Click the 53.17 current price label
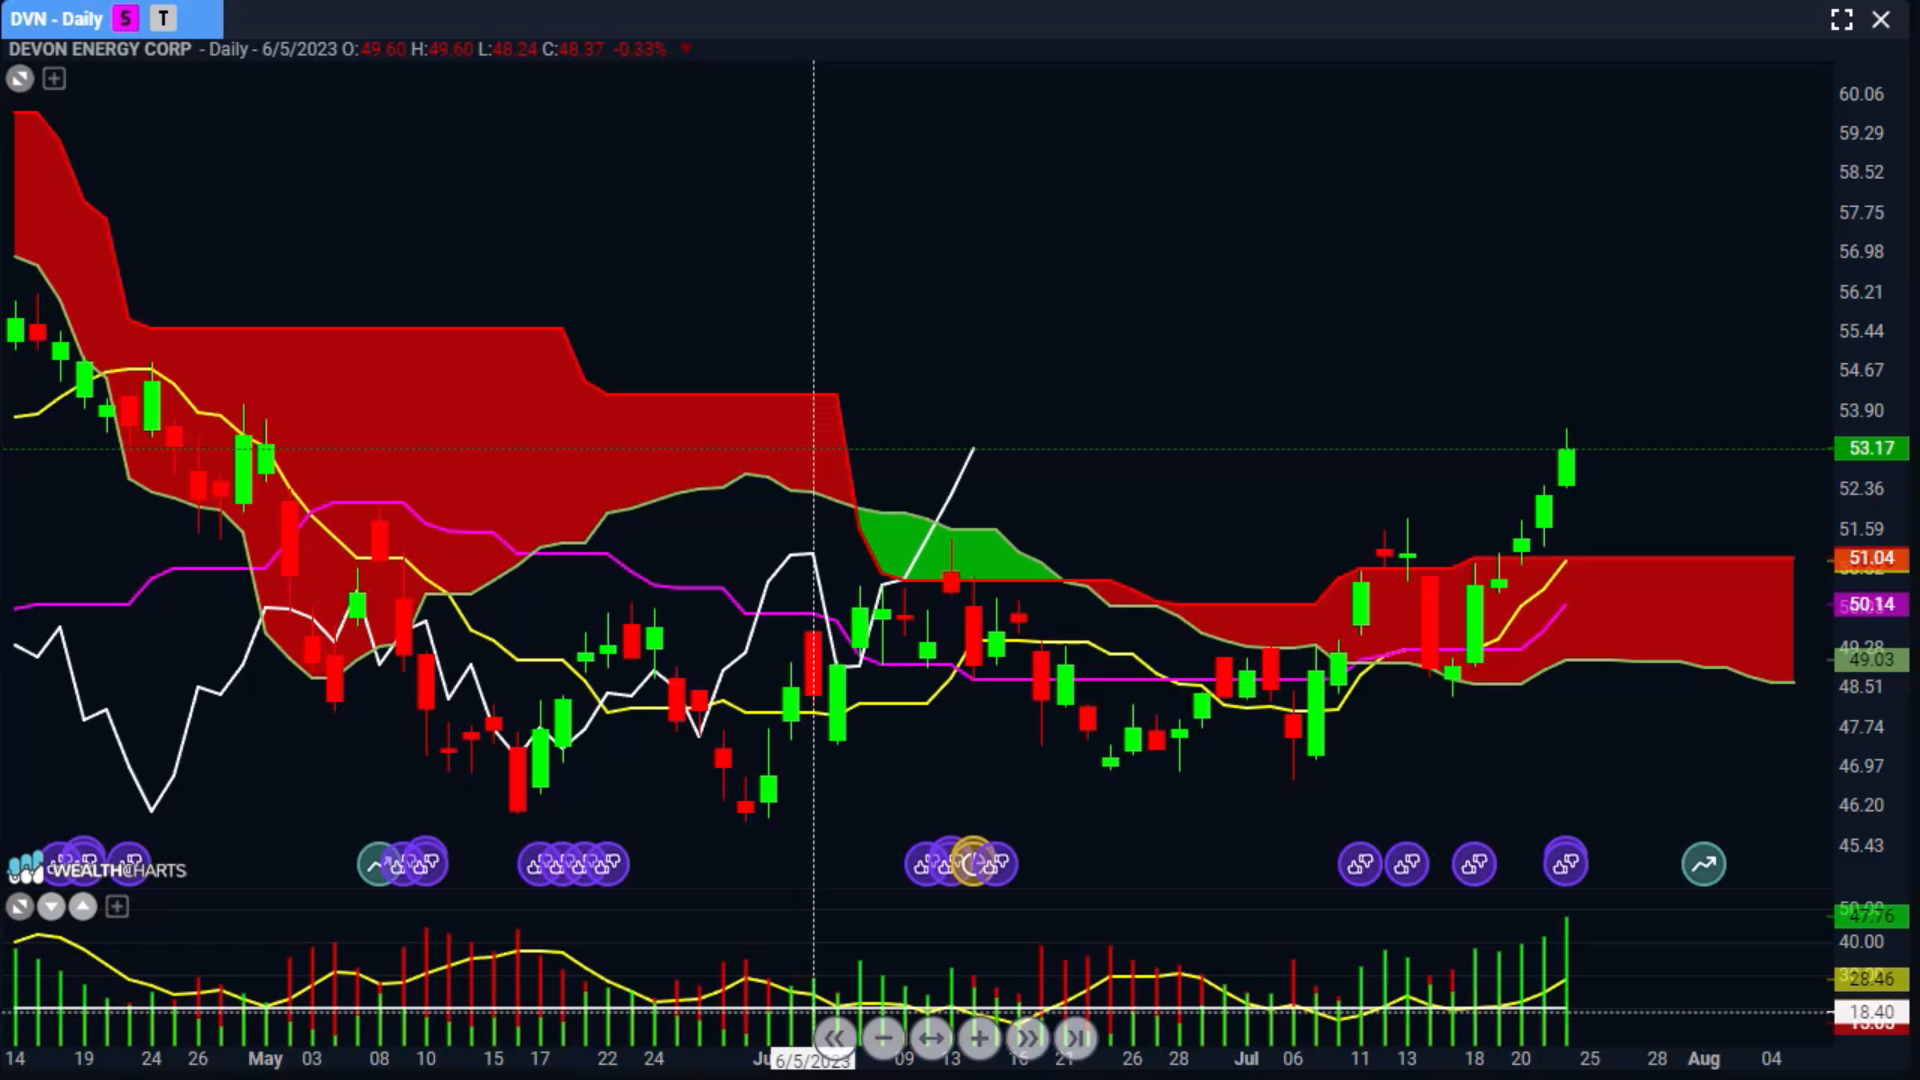Viewport: 1920px width, 1080px height. [x=1871, y=448]
